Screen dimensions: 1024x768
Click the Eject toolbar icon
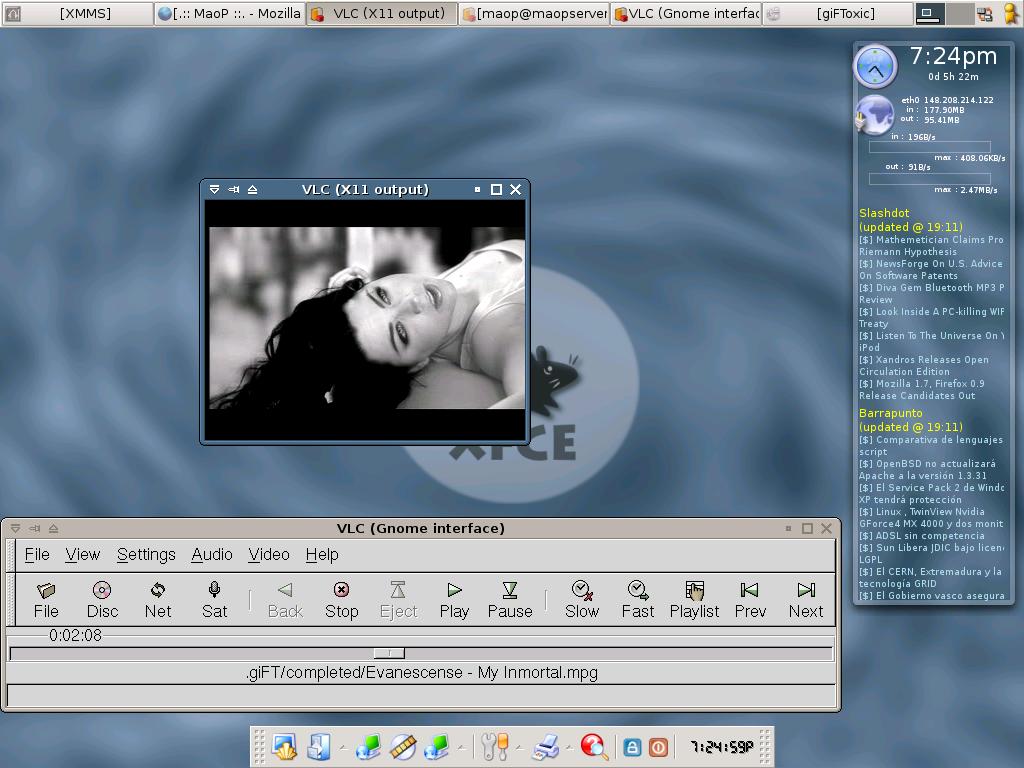point(398,600)
